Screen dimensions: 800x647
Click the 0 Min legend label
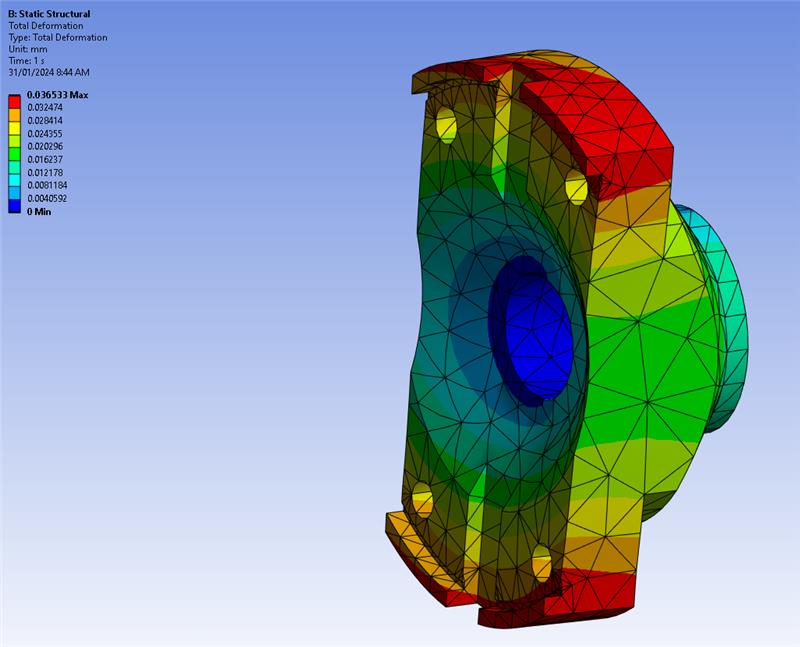click(39, 212)
